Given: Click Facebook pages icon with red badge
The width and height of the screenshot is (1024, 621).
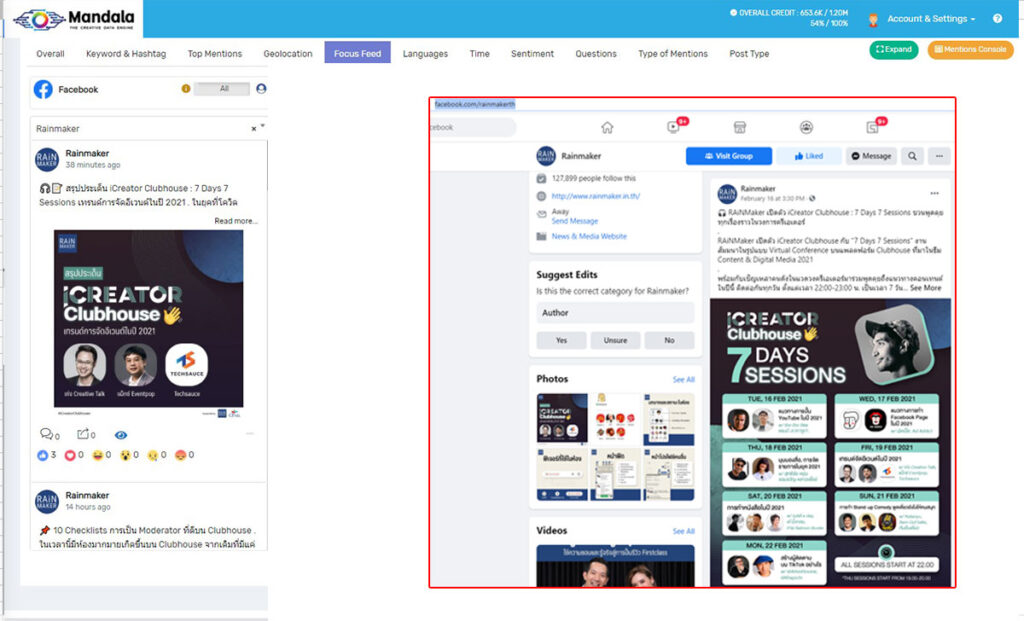Looking at the screenshot, I should click(873, 127).
